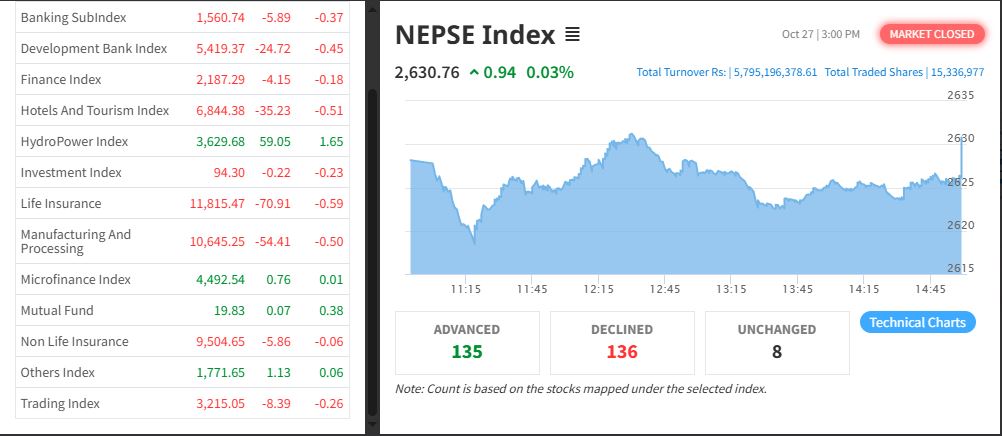Open the hamburger menu beside NEPSE Index
This screenshot has width=1002, height=436.
tap(573, 35)
